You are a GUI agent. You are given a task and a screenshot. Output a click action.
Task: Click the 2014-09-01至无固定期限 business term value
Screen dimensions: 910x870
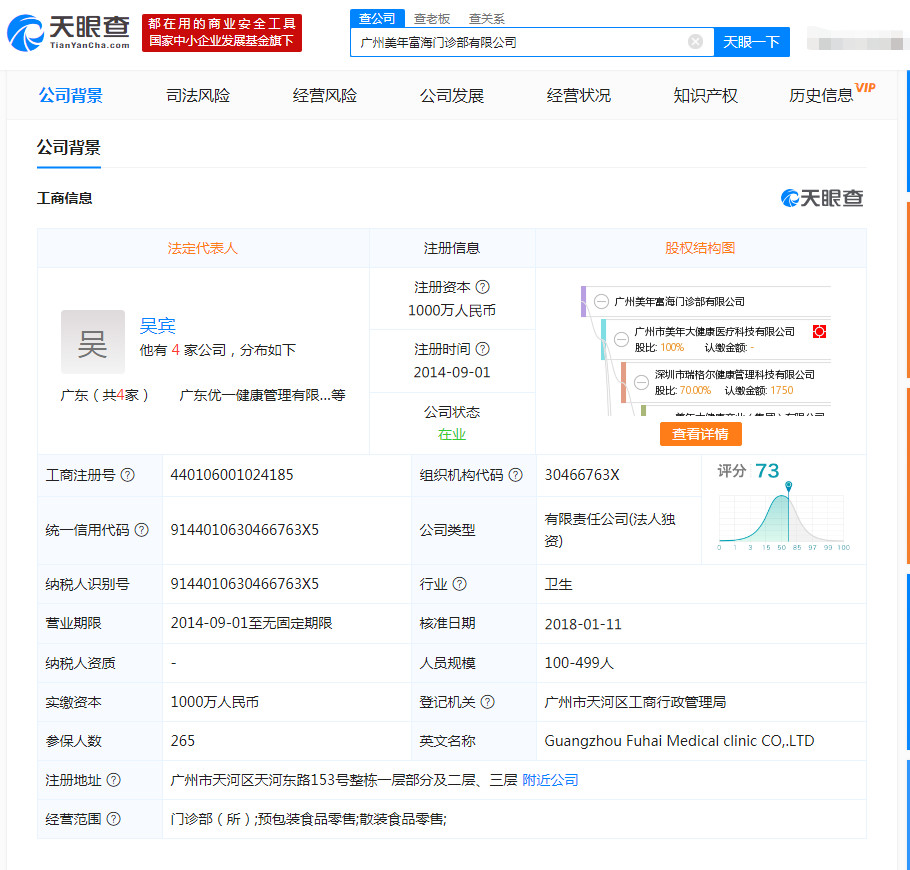(251, 623)
